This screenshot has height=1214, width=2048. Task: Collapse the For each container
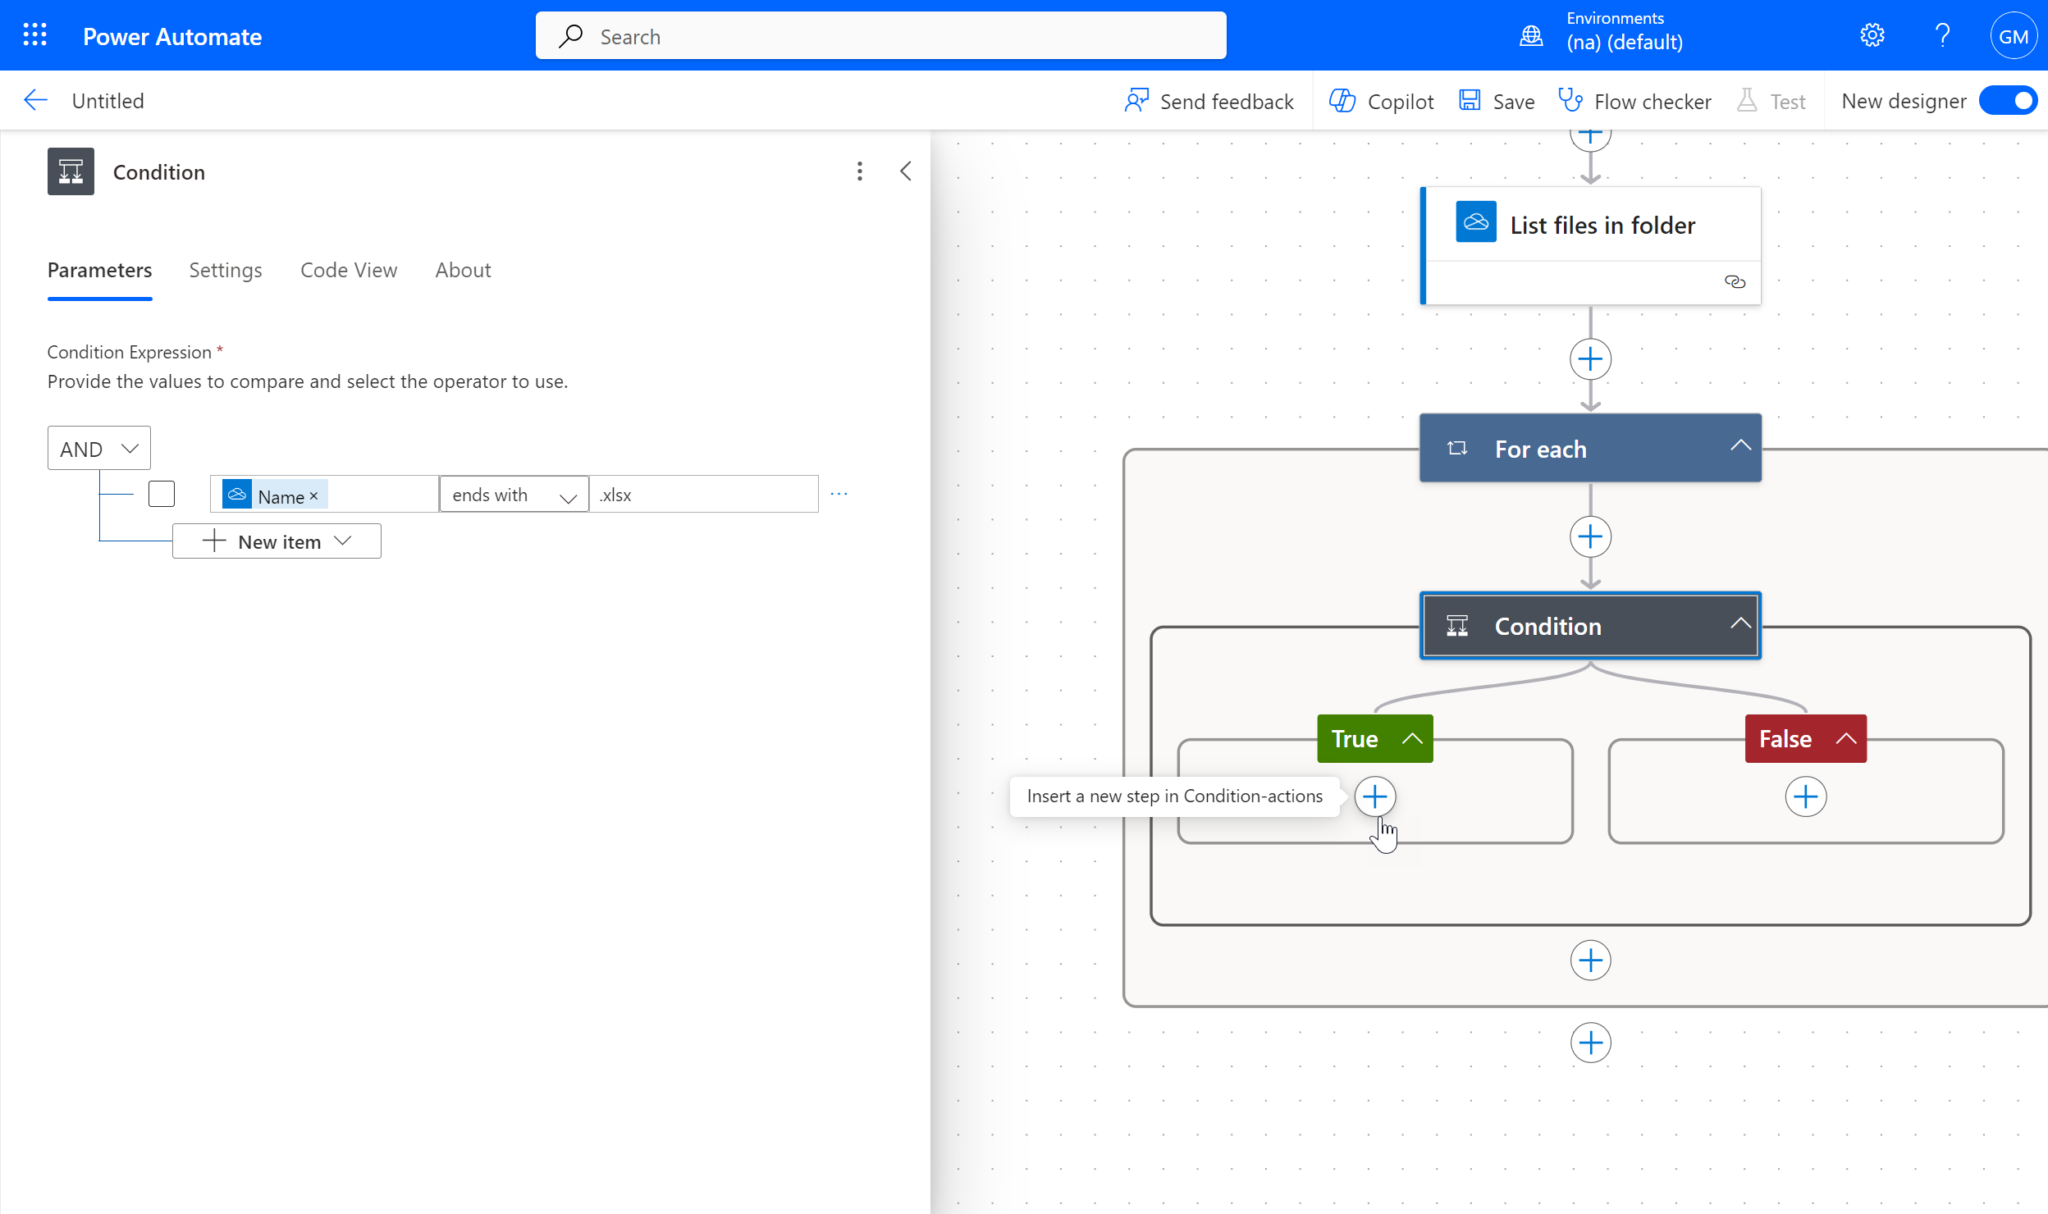(x=1740, y=447)
